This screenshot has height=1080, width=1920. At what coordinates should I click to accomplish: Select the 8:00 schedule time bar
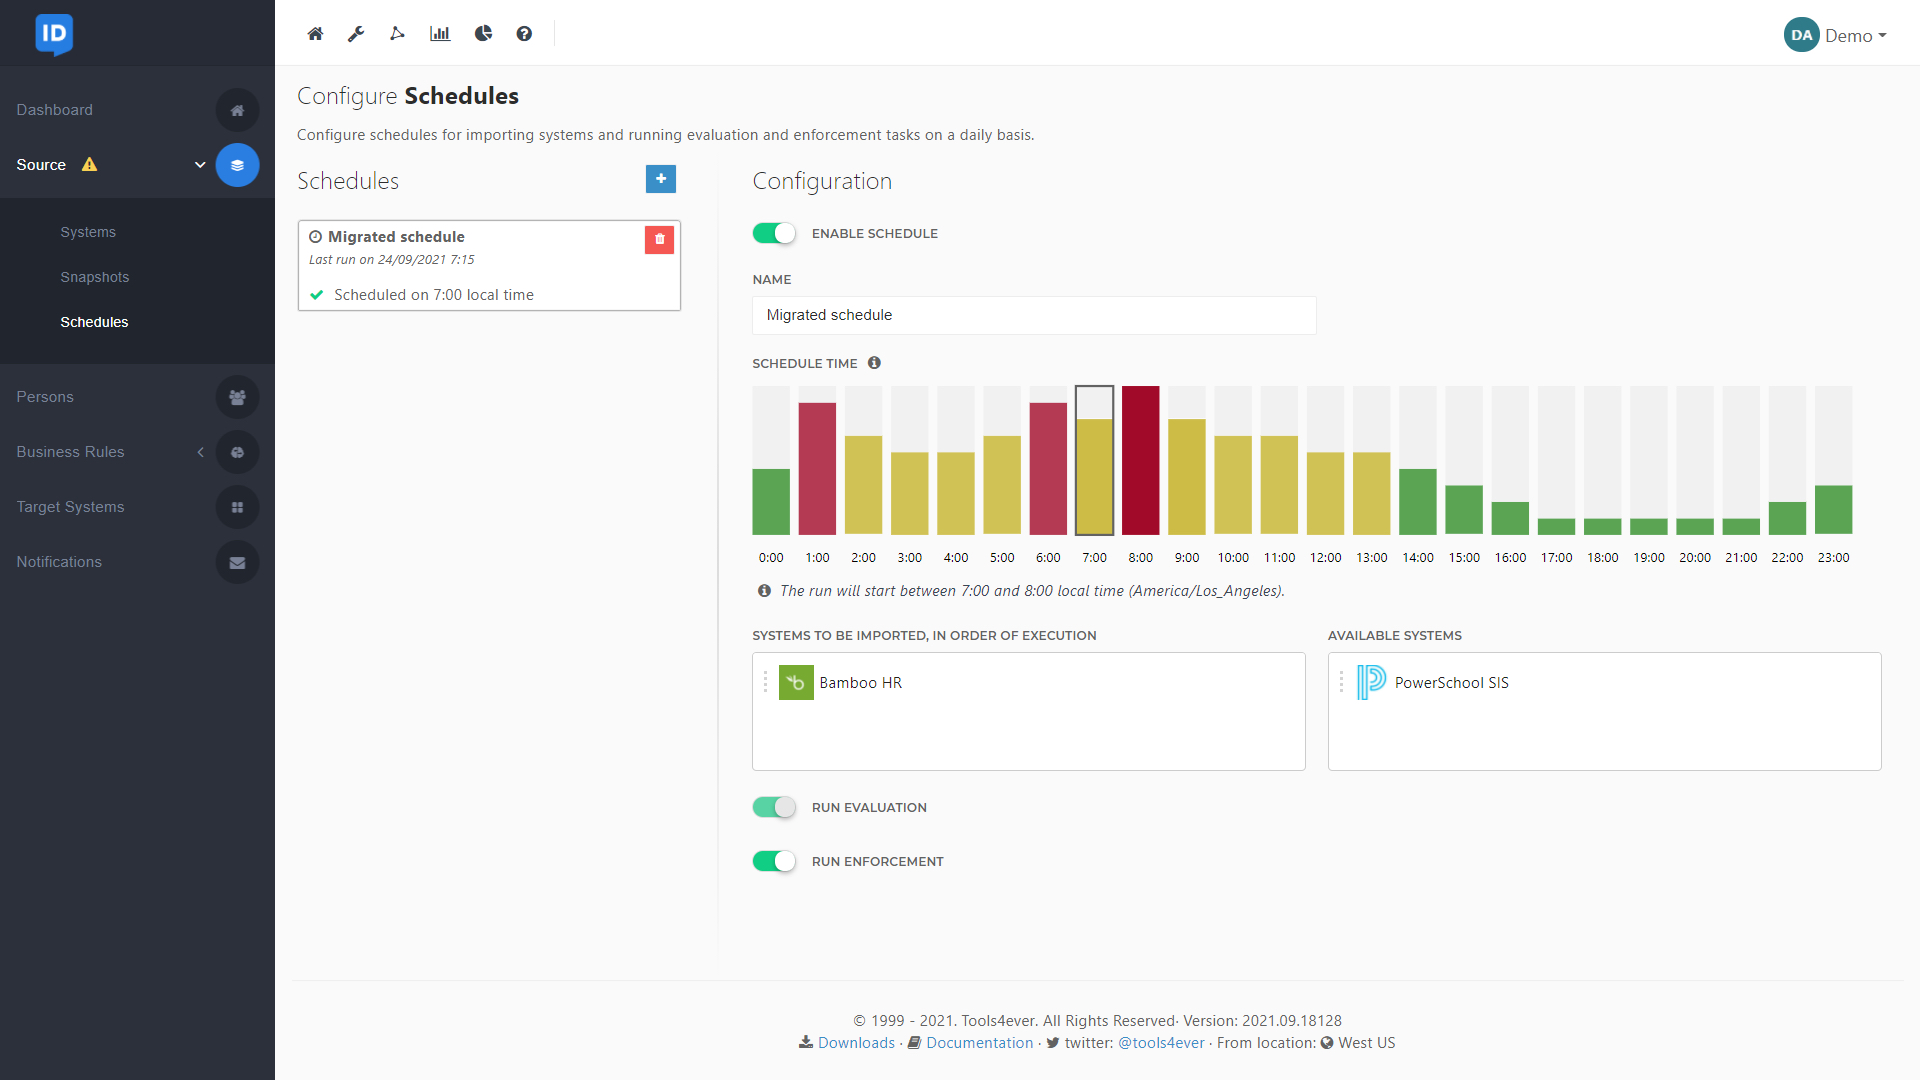(x=1140, y=460)
